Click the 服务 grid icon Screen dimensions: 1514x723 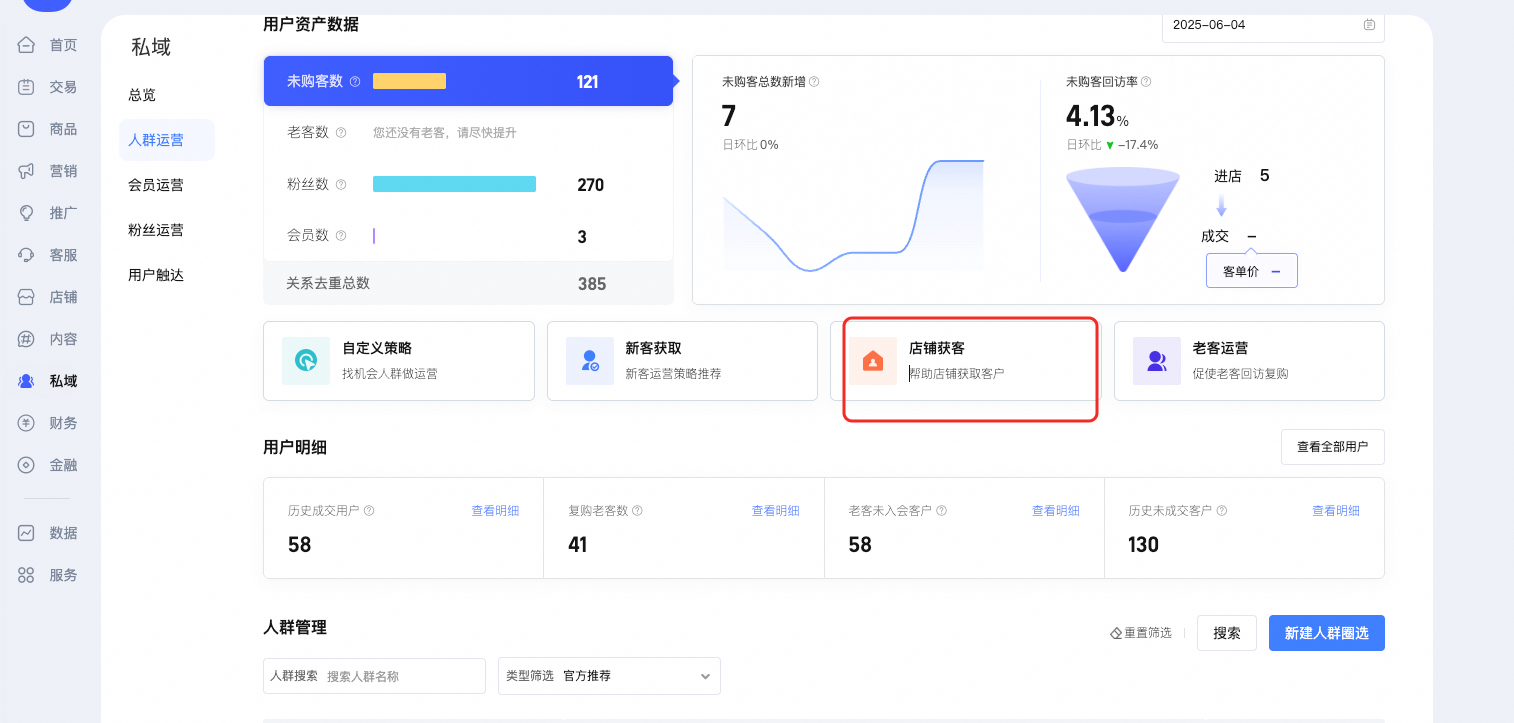[x=26, y=575]
